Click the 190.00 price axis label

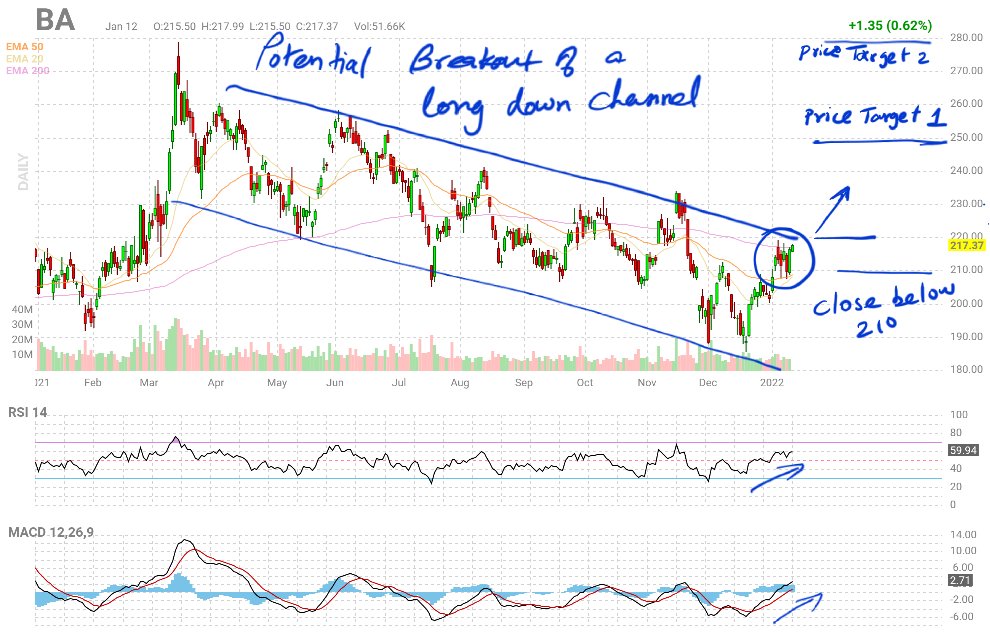click(x=966, y=336)
